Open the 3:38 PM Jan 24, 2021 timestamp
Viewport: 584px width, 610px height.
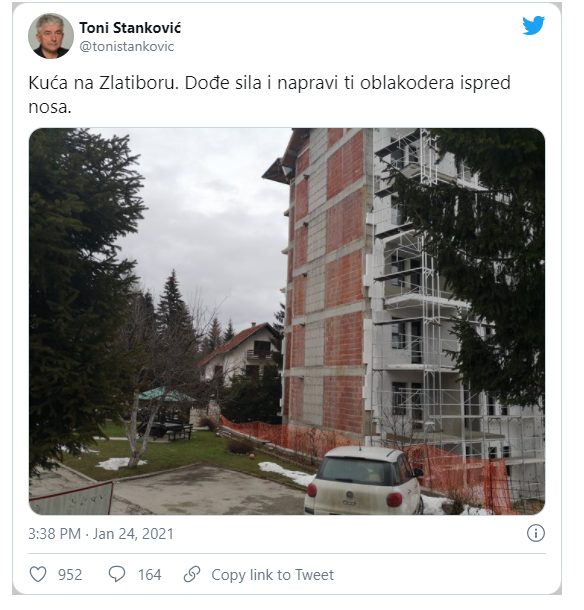pos(101,533)
